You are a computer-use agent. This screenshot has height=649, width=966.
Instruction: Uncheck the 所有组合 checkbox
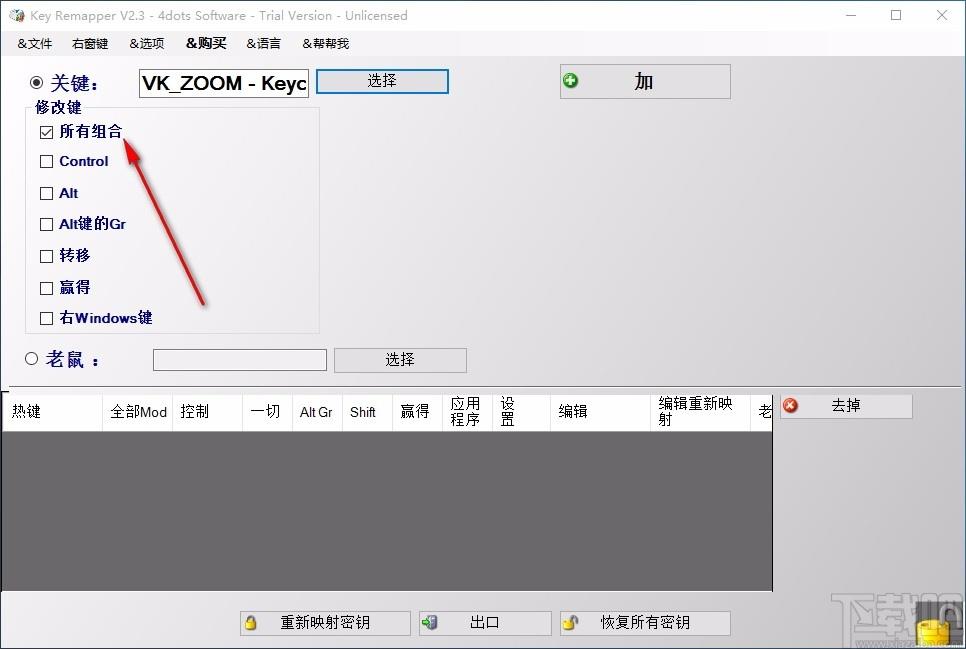(x=47, y=132)
